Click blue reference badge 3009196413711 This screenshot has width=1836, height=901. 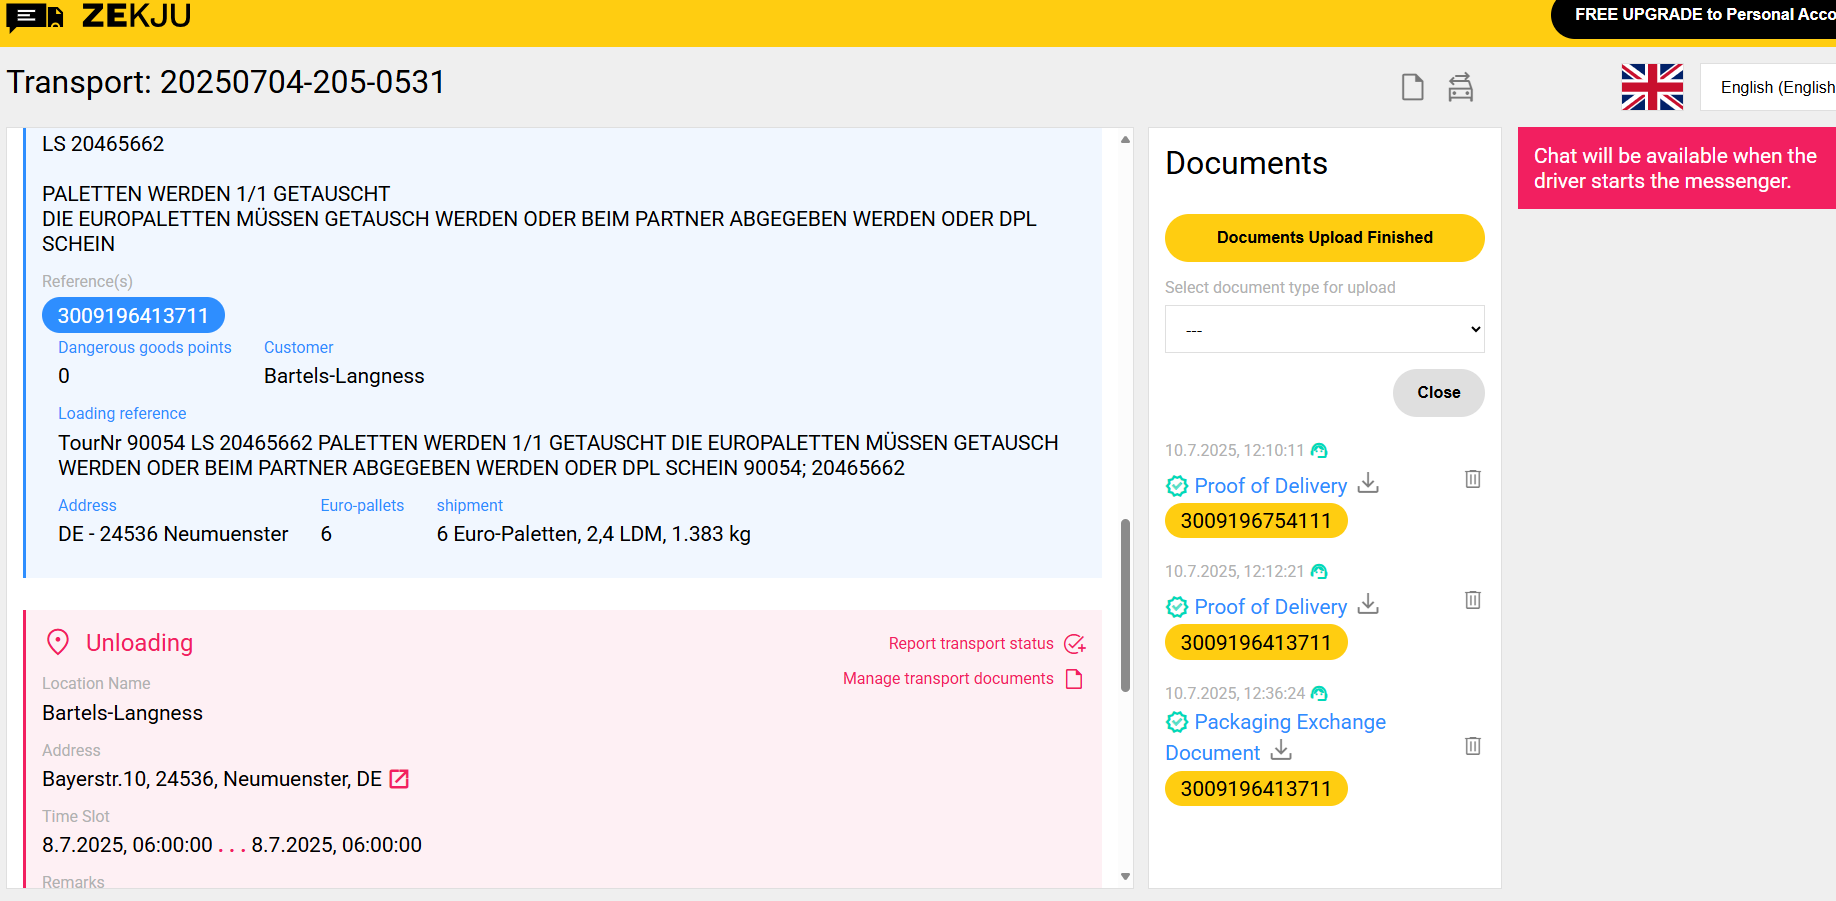coord(133,316)
